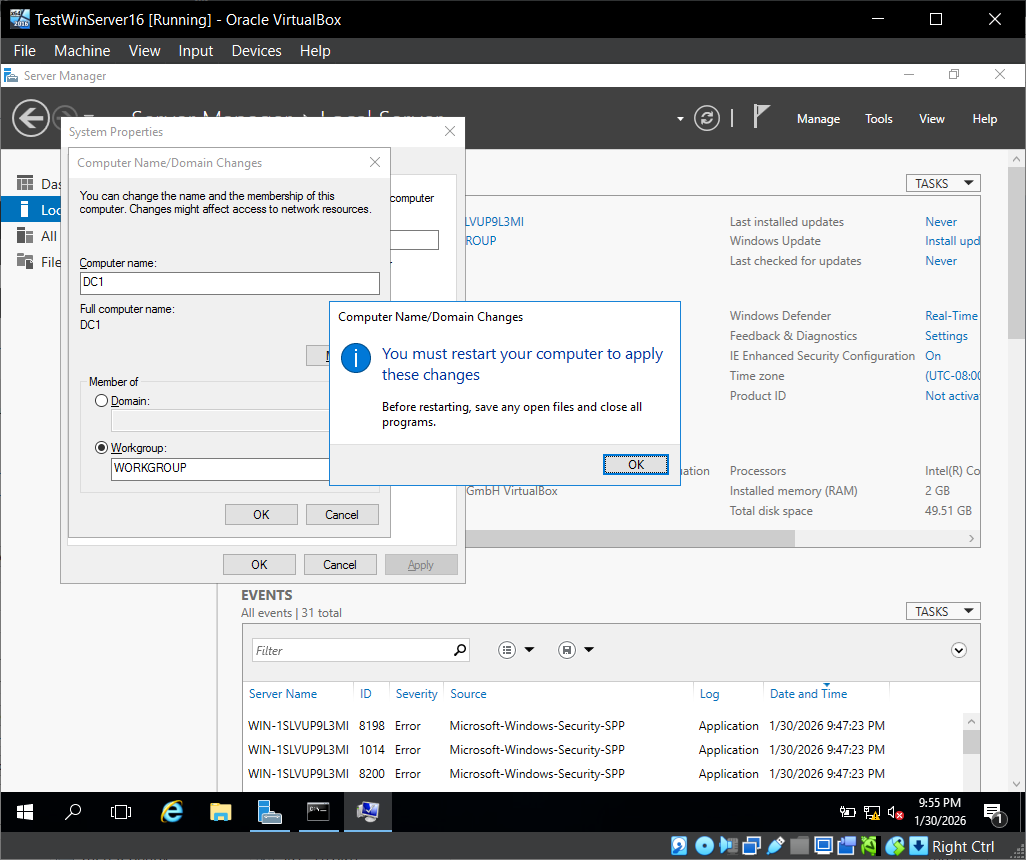Expand the events filter collapse chevron
The height and width of the screenshot is (860, 1026).
coord(959,650)
